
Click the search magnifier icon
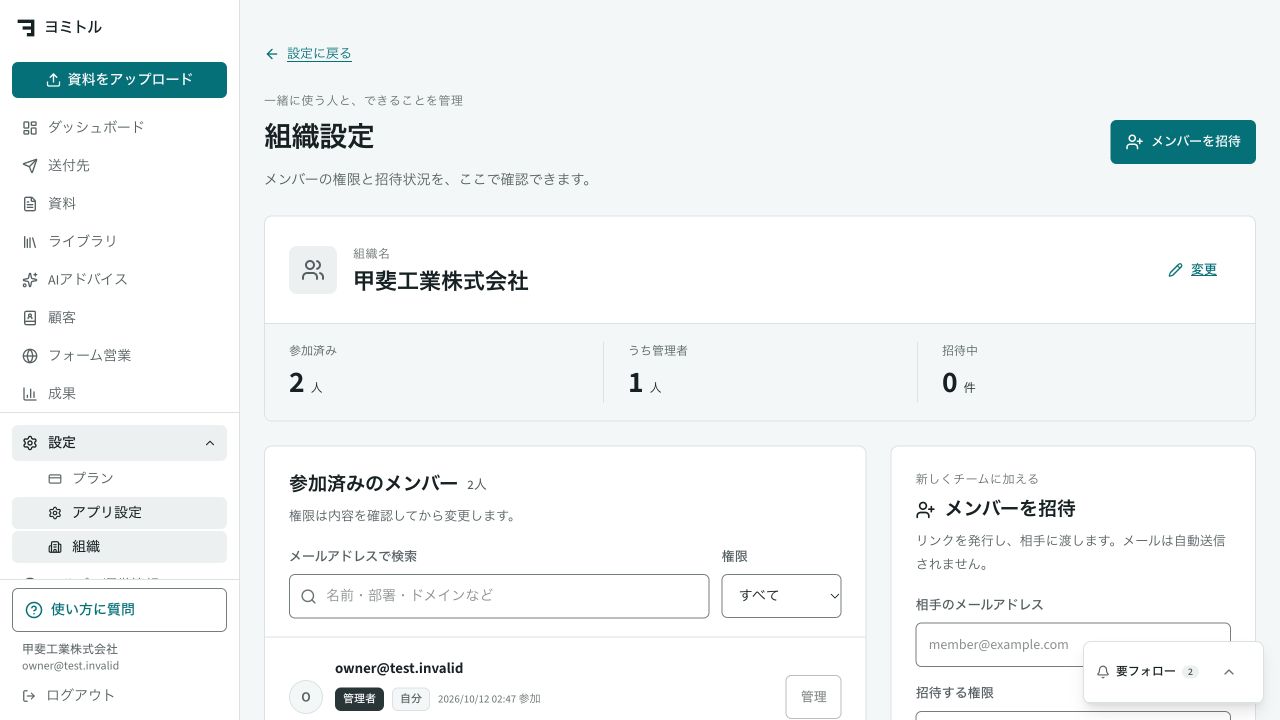pos(309,596)
